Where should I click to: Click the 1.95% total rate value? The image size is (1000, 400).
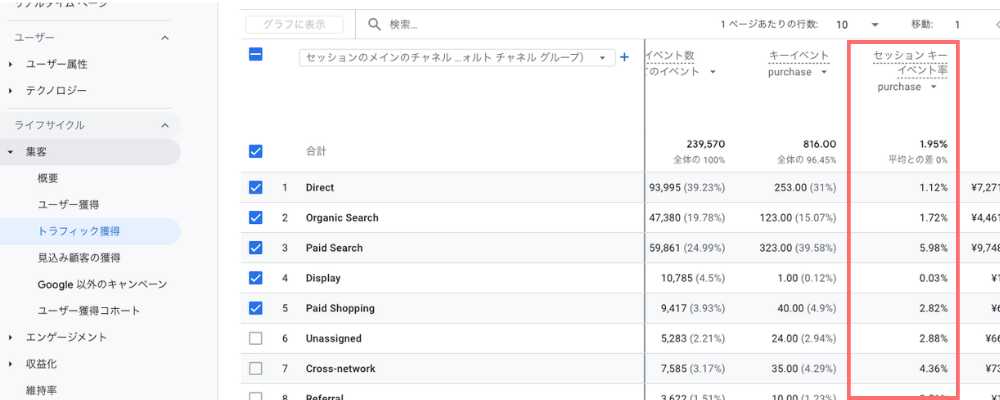click(934, 144)
